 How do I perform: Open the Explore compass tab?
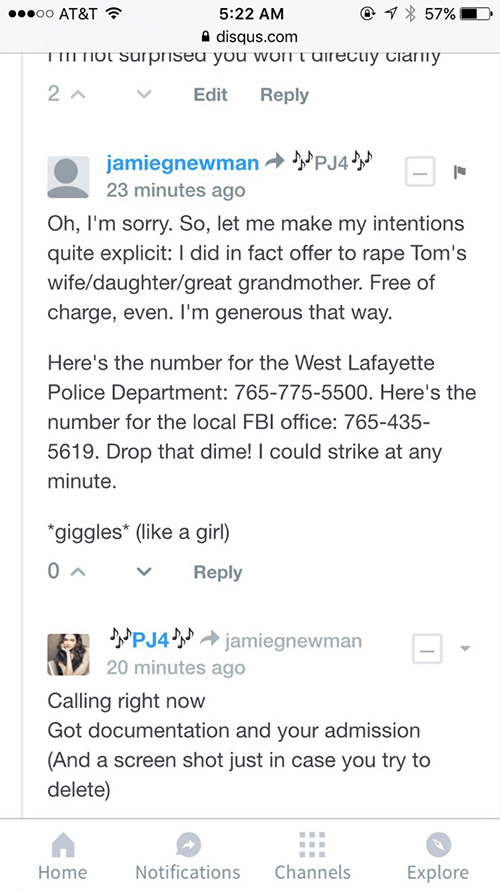tap(438, 856)
